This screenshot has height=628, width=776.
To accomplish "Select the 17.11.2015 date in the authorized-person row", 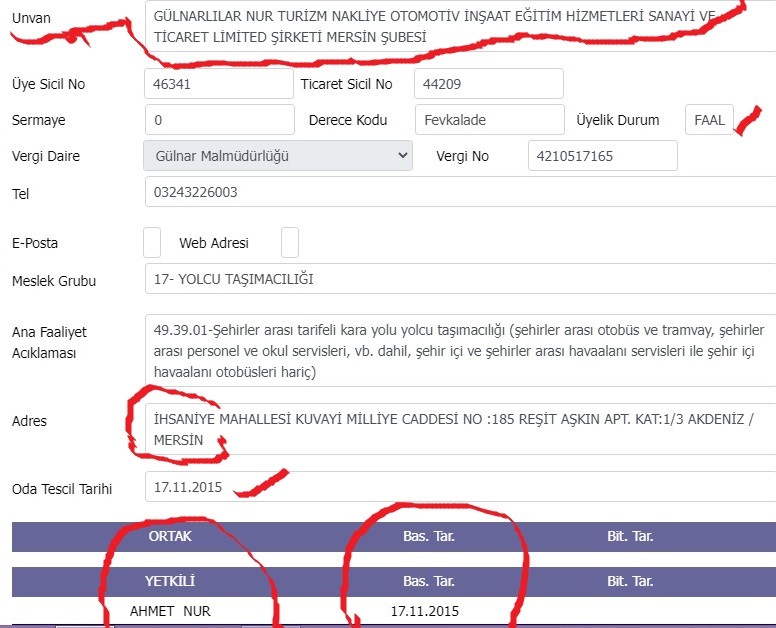I will (425, 611).
